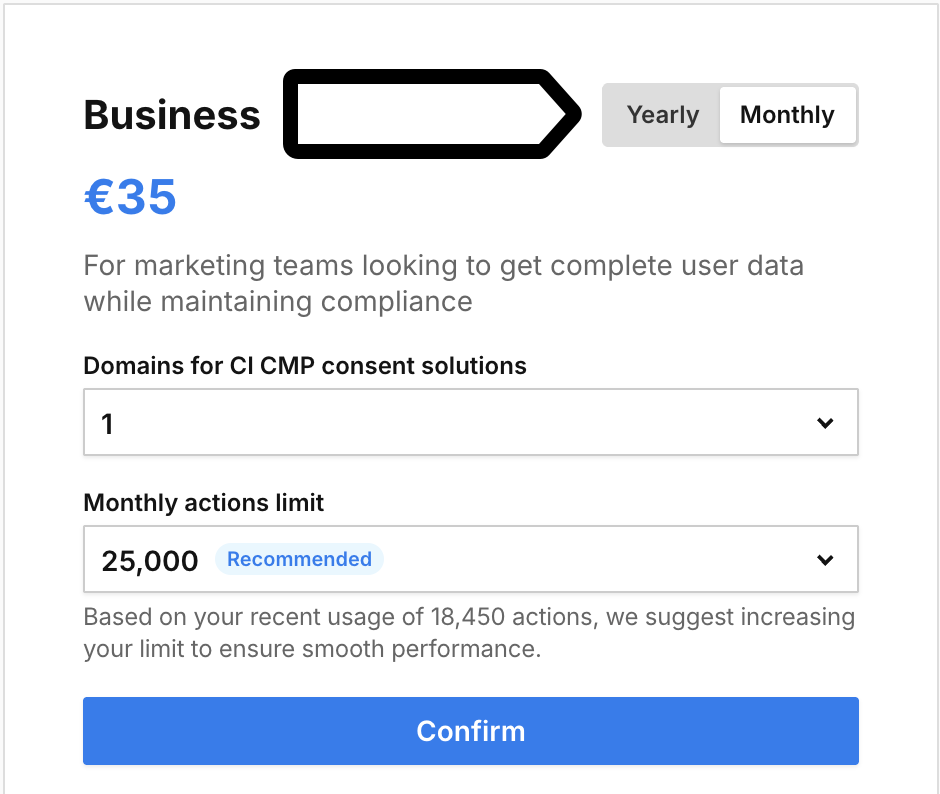Select the Yearly tab in the billing switcher
The image size is (940, 794).
click(662, 115)
